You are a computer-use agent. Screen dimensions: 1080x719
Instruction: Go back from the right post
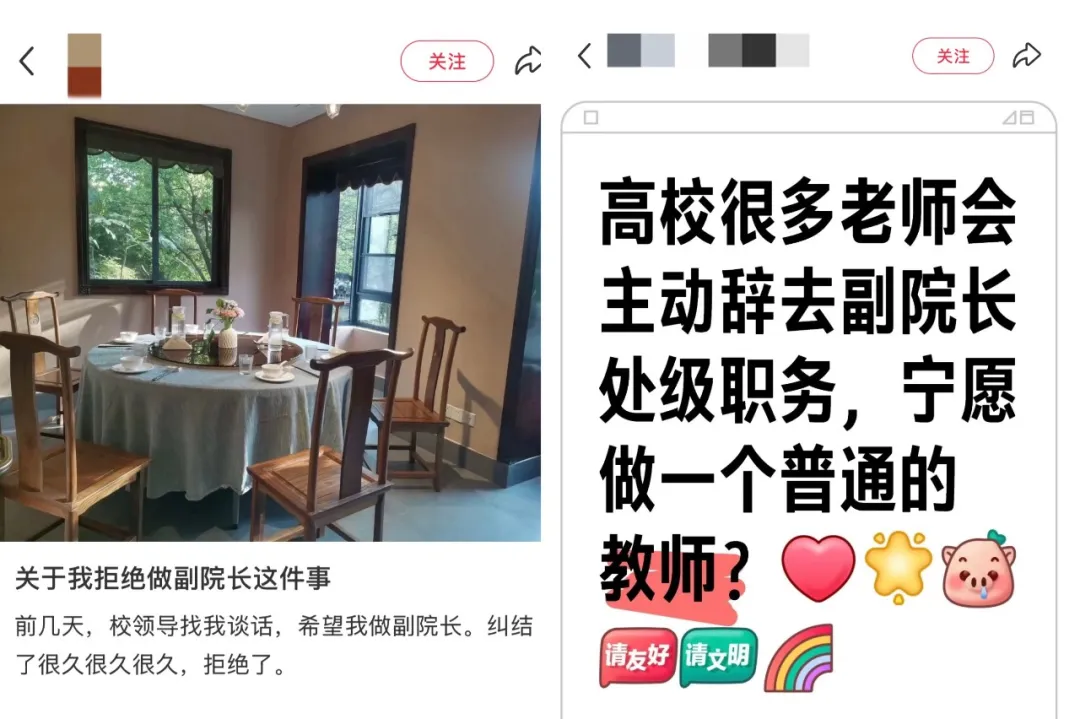tap(585, 55)
